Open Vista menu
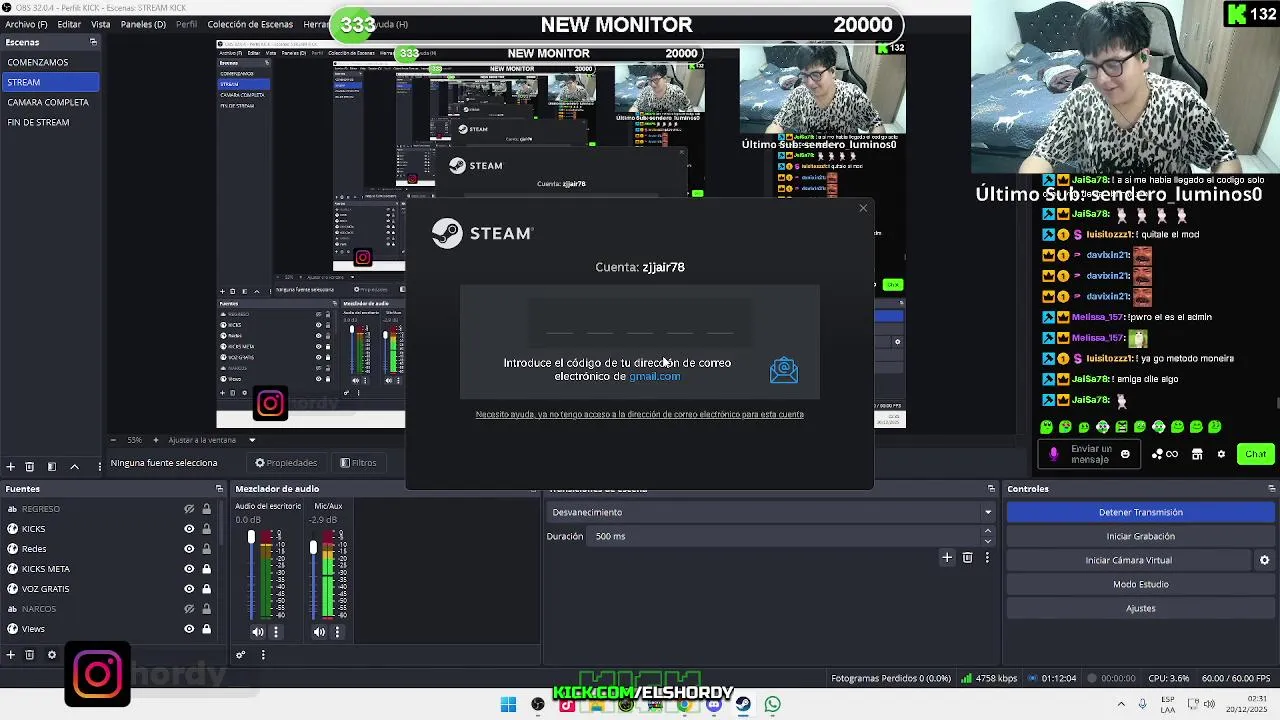 pyautogui.click(x=101, y=24)
